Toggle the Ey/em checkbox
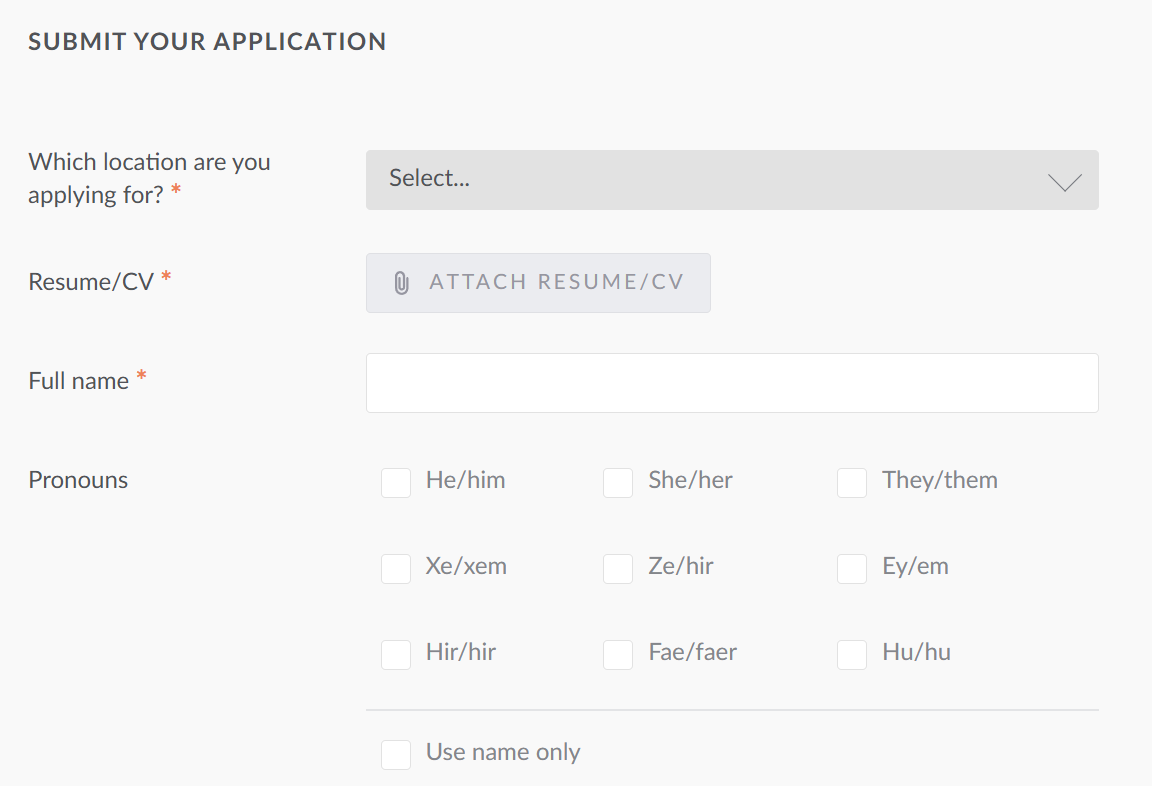 tap(852, 569)
